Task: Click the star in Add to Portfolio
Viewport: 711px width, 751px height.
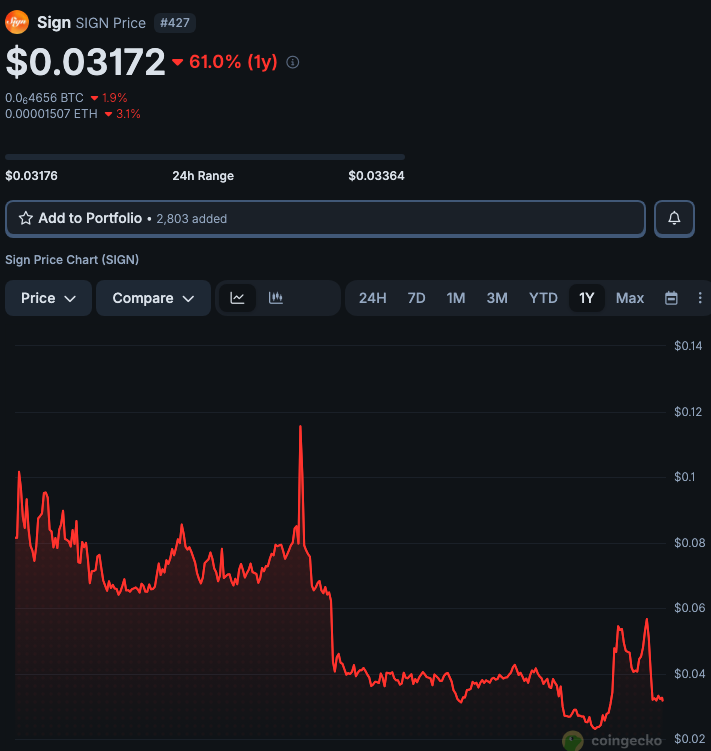Action: point(26,218)
